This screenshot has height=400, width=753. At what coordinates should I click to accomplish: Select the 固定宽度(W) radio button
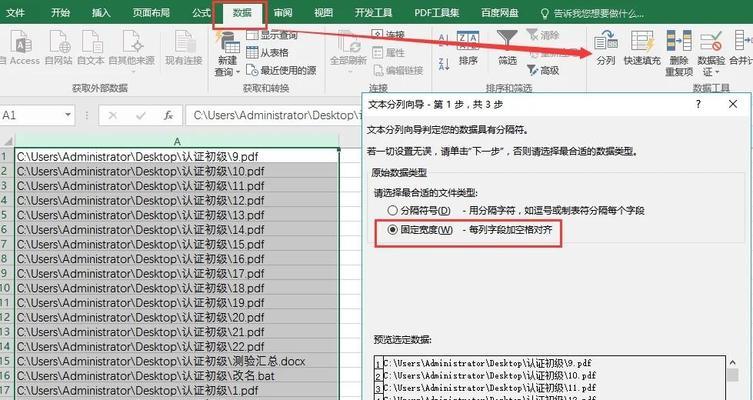click(393, 230)
